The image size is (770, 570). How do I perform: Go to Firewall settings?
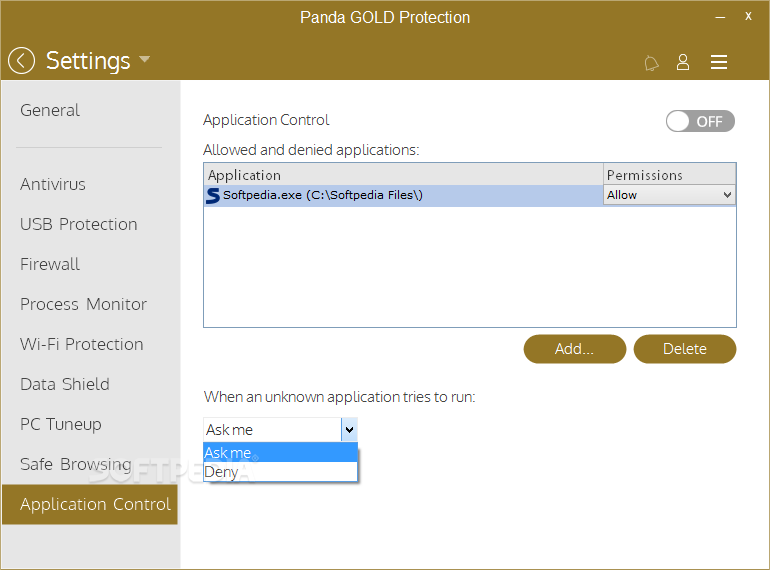pos(50,264)
